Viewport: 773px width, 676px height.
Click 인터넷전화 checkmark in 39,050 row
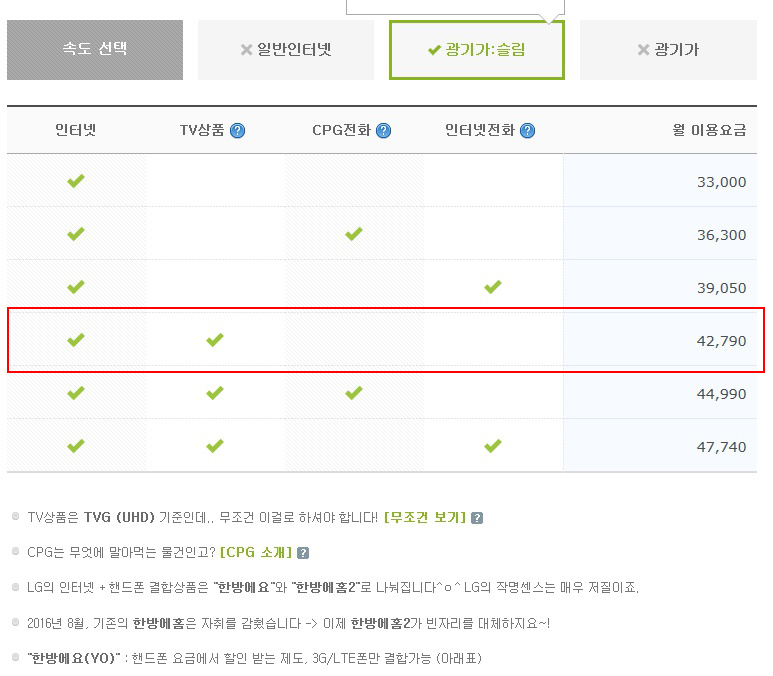(x=492, y=287)
